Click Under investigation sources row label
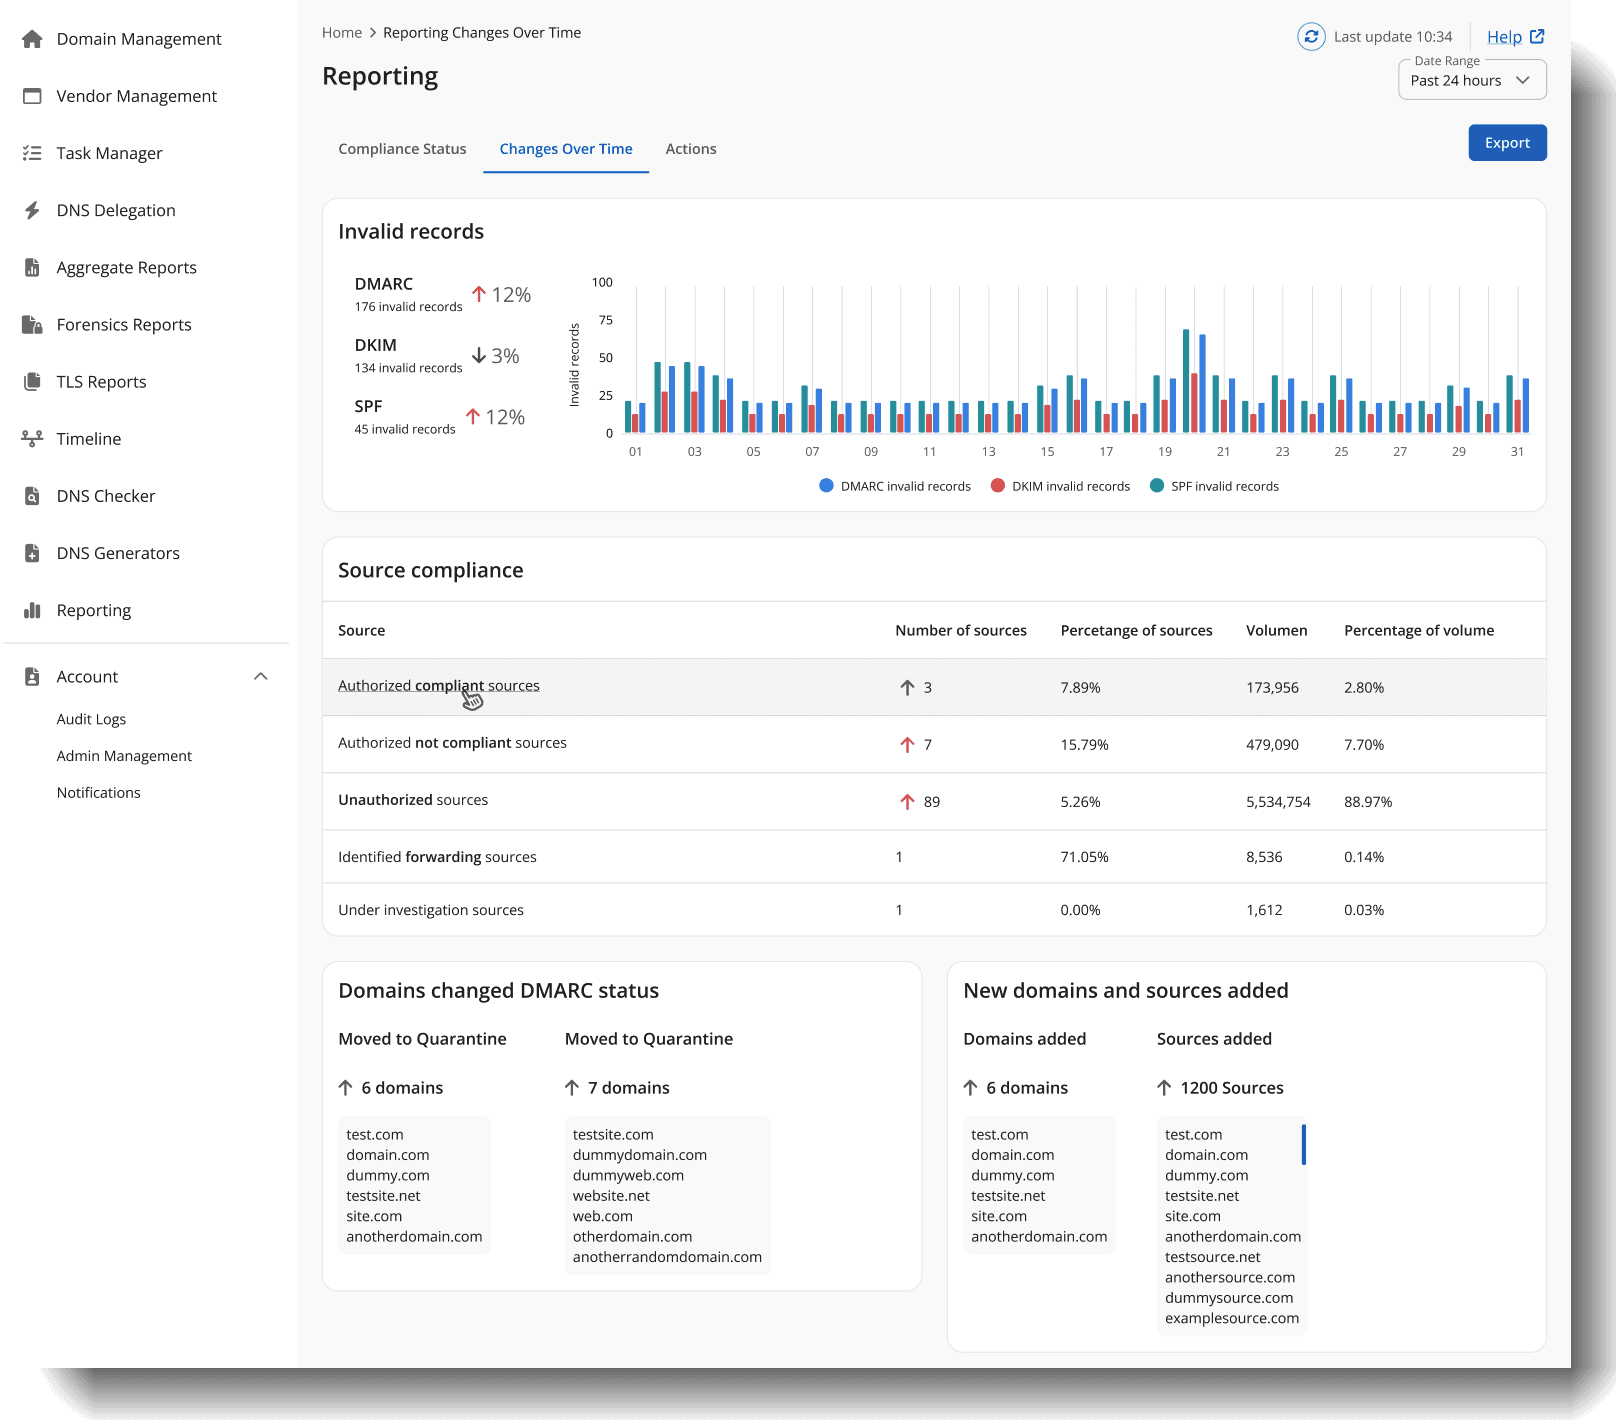The height and width of the screenshot is (1420, 1616). pyautogui.click(x=431, y=910)
